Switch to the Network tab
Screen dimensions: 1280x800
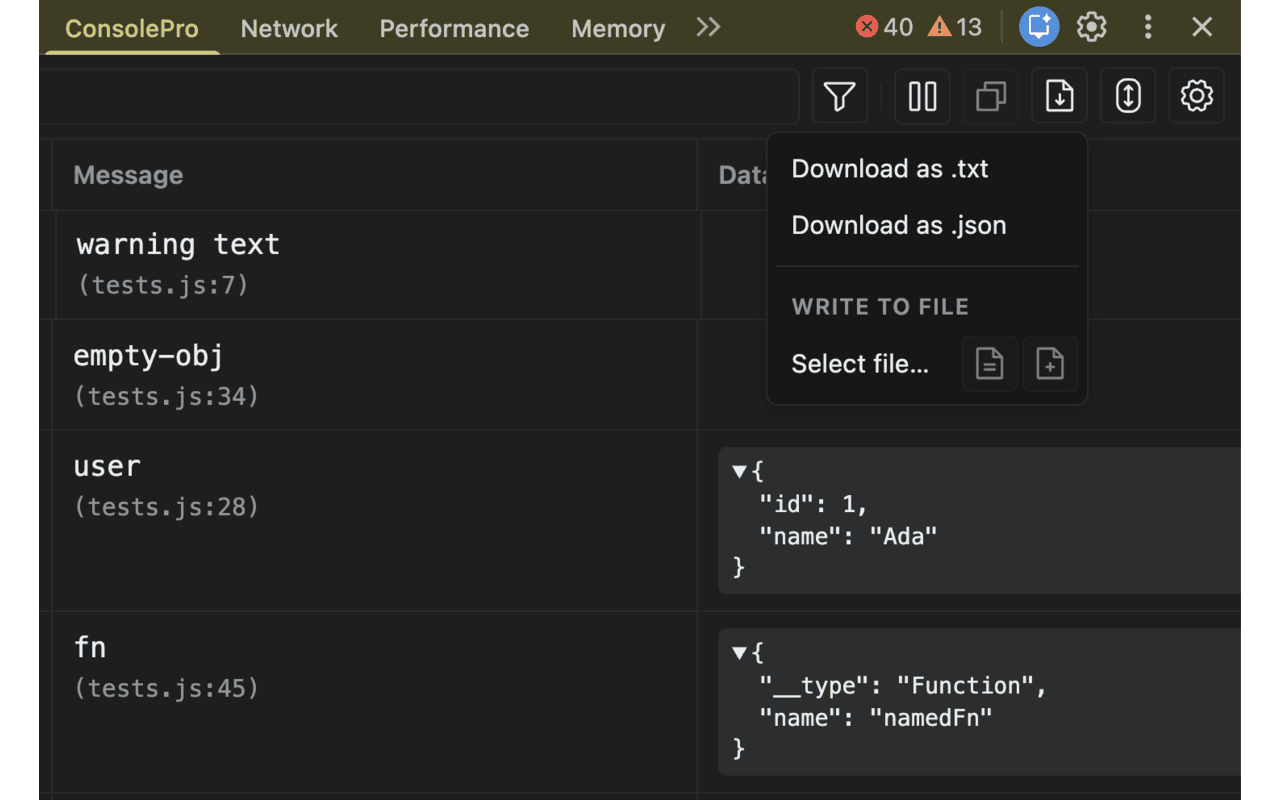click(x=289, y=29)
